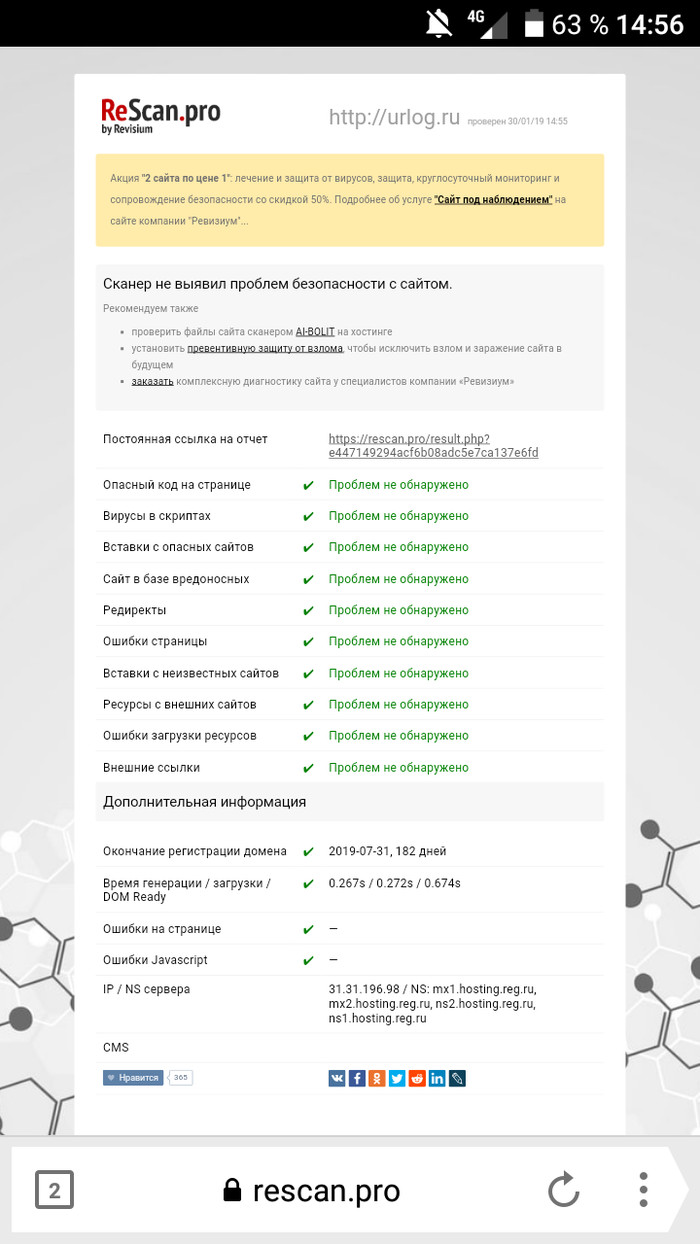Tap the rescan.pro address bar
The image size is (700, 1244).
pos(326,1191)
